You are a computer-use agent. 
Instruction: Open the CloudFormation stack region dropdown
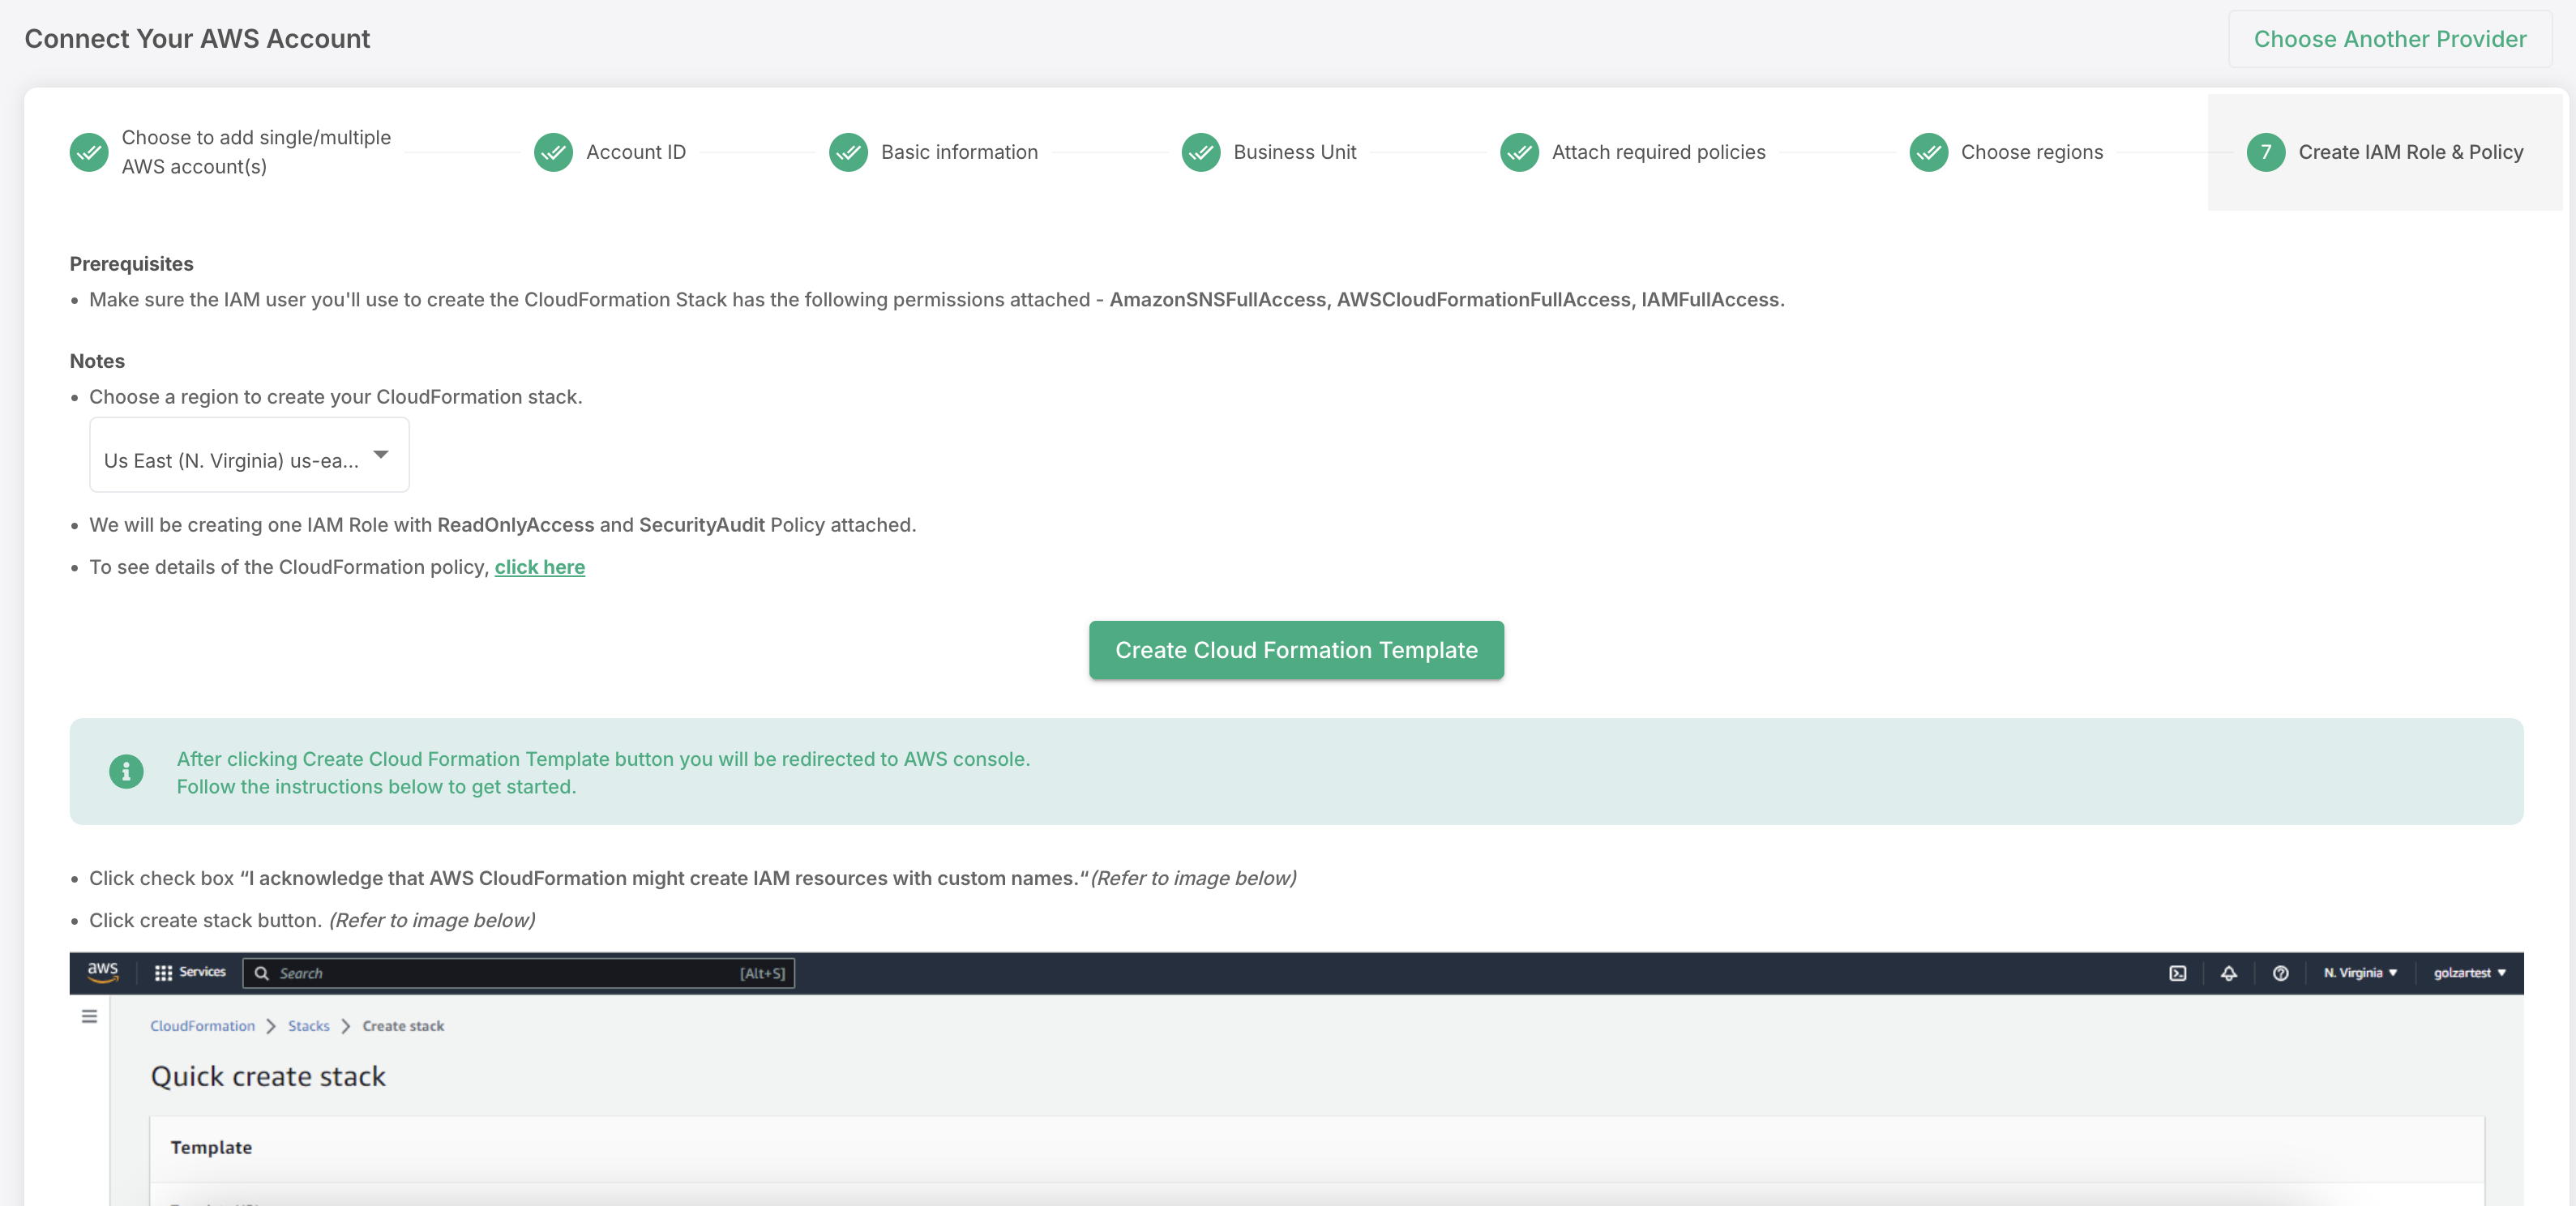(249, 456)
